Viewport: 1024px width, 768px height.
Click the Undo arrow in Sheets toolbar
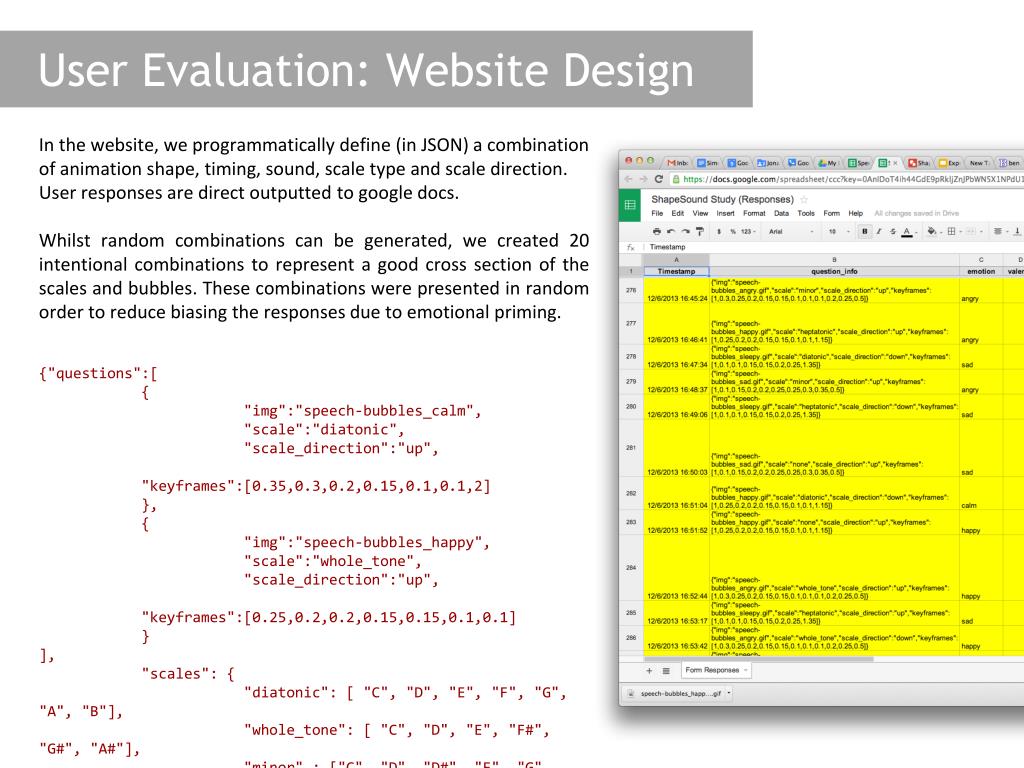[671, 231]
